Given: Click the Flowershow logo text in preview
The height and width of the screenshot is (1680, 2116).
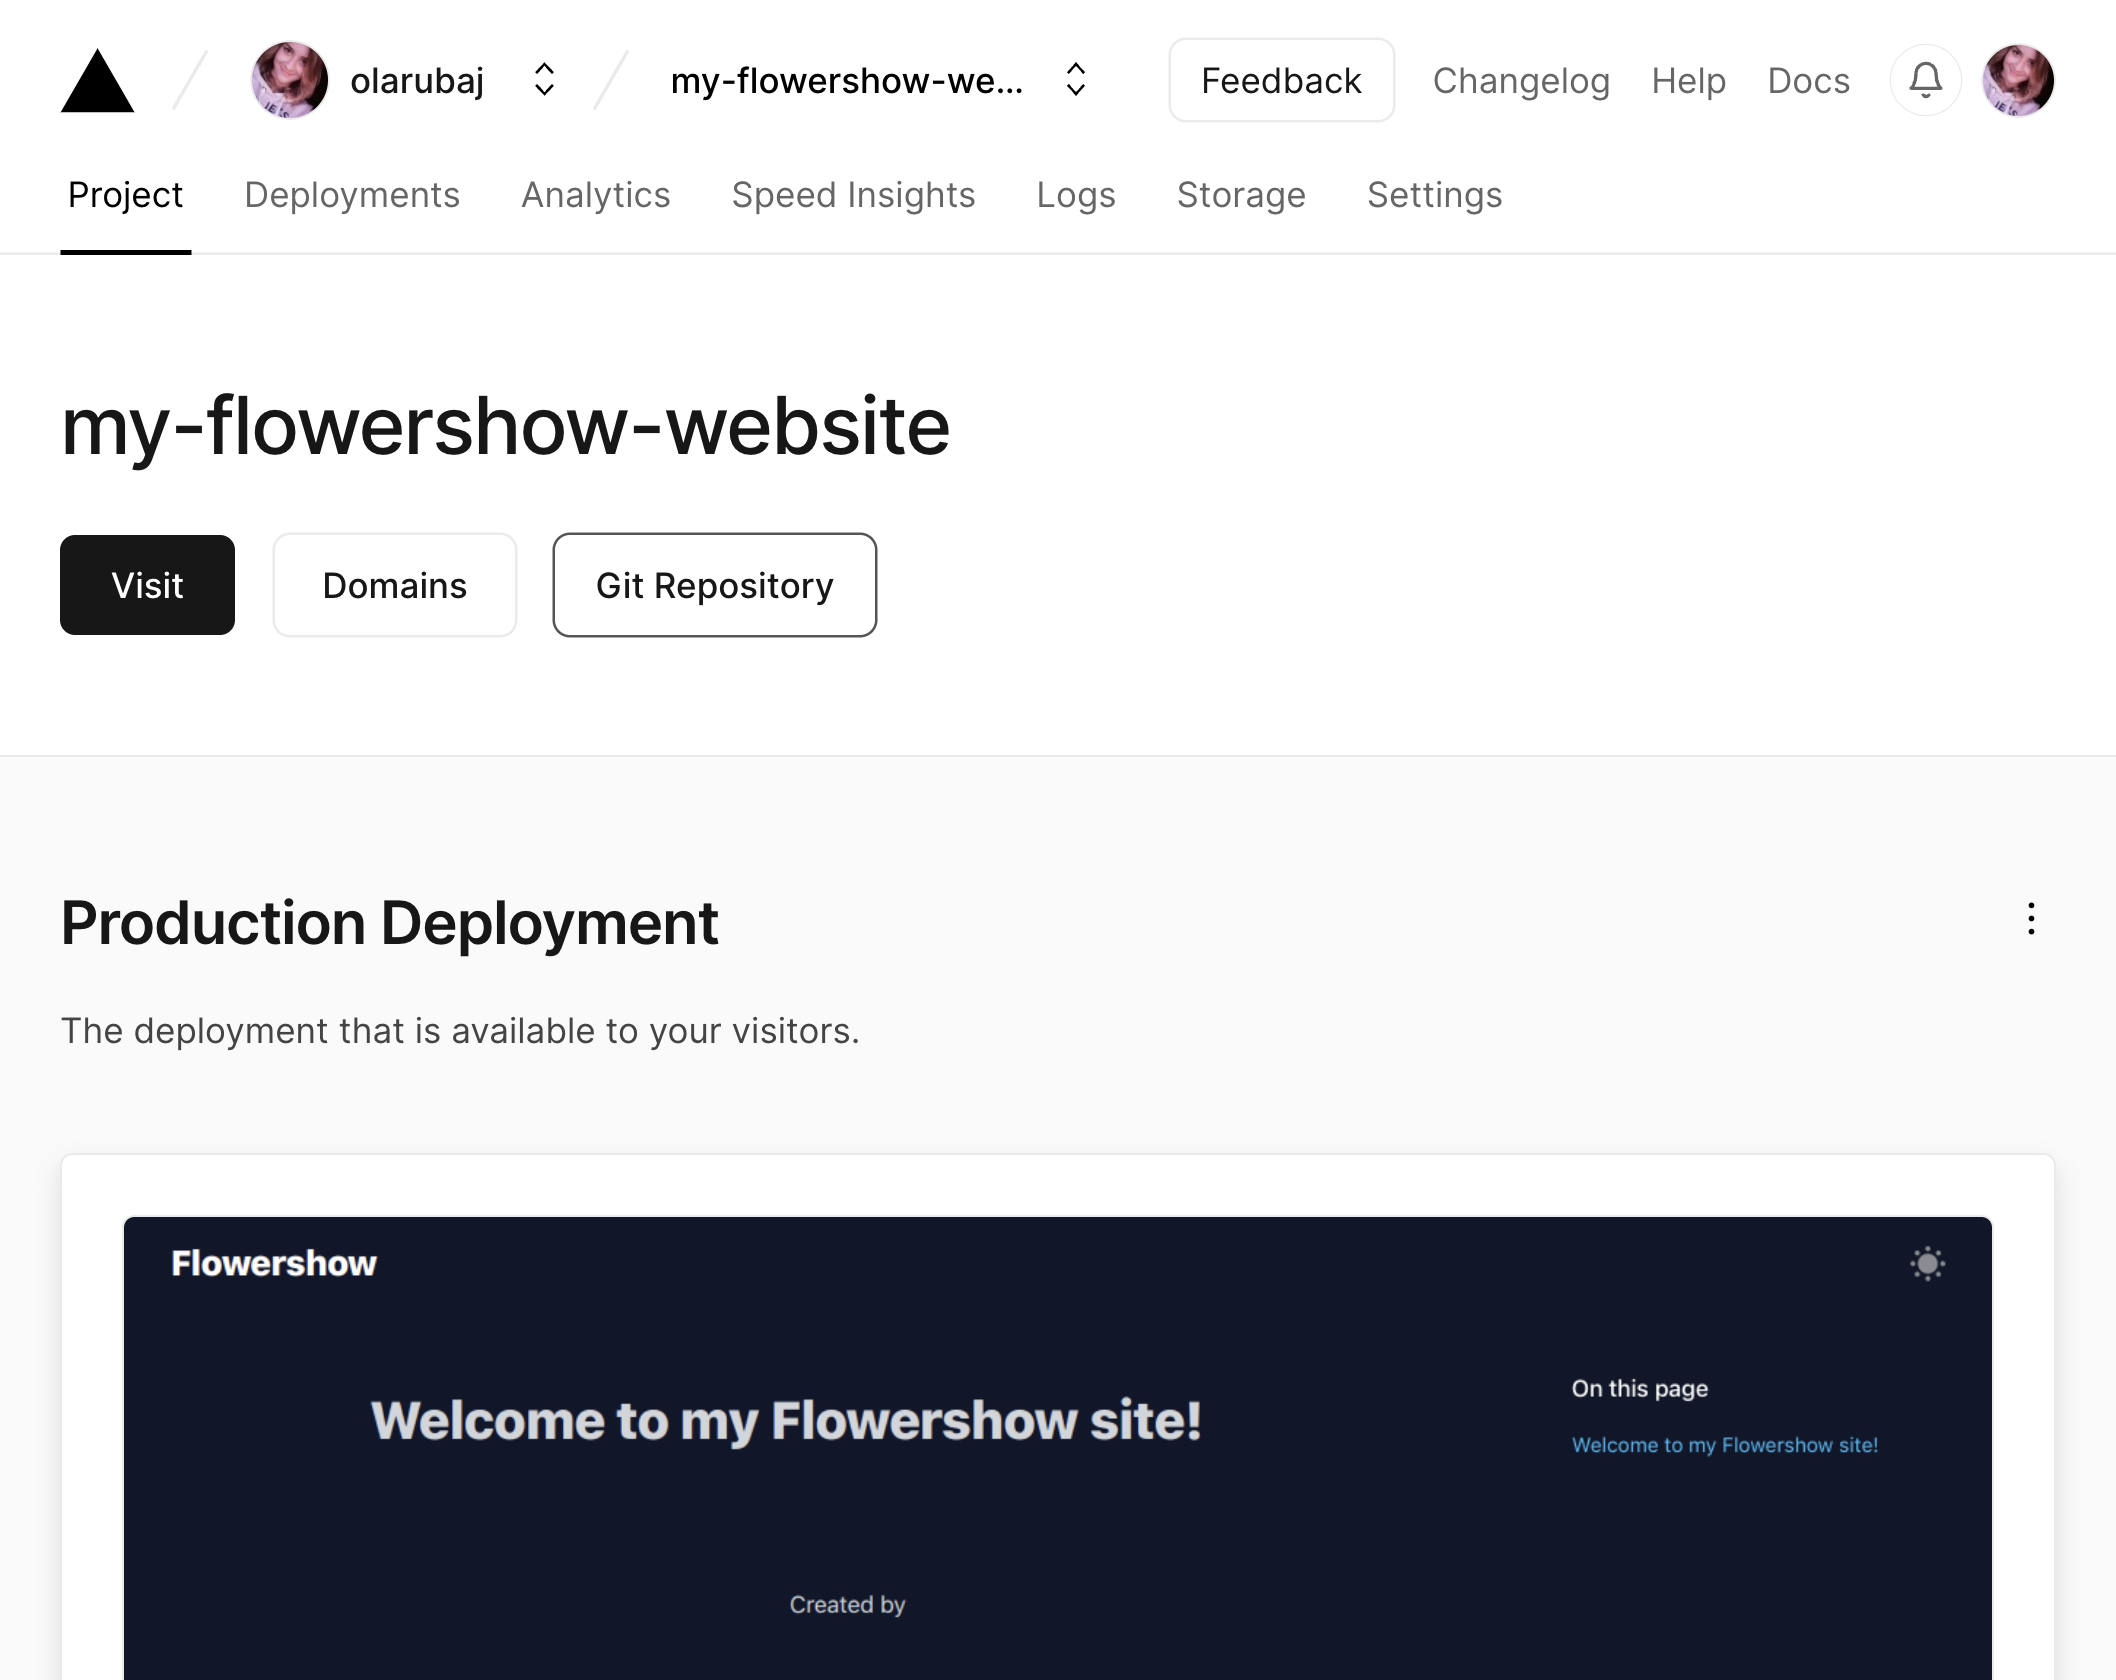Looking at the screenshot, I should tap(273, 1263).
